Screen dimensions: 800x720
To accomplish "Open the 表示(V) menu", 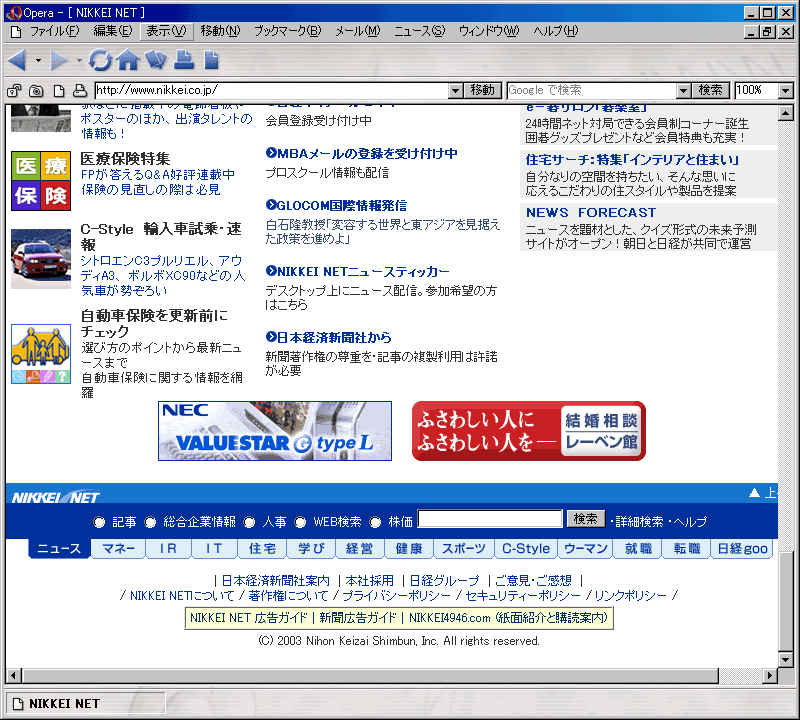I will tap(166, 31).
